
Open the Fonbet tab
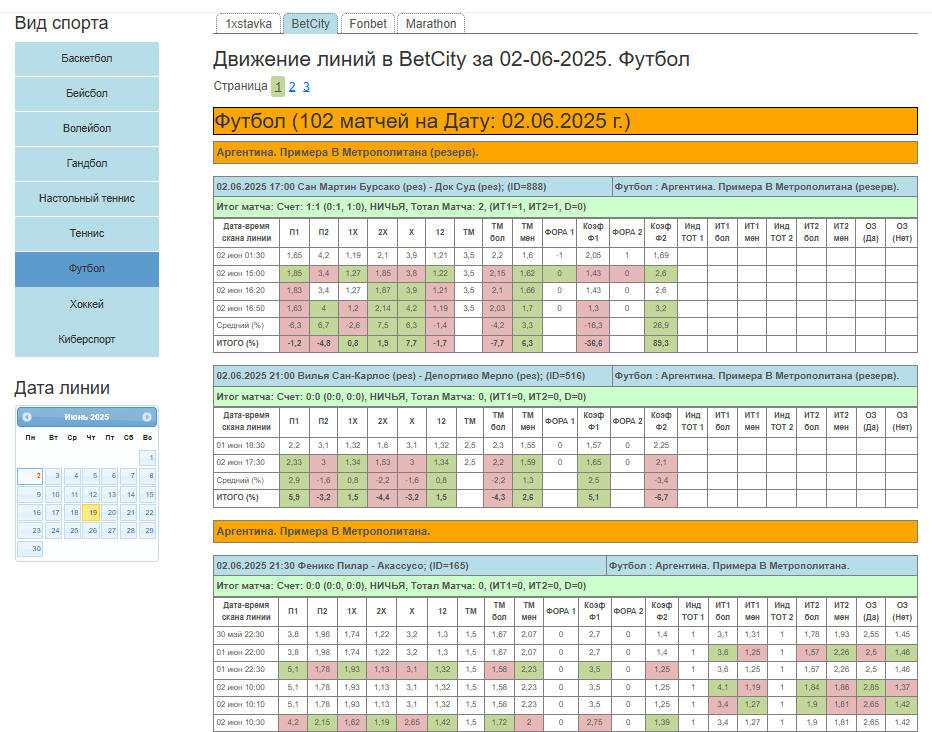point(368,24)
